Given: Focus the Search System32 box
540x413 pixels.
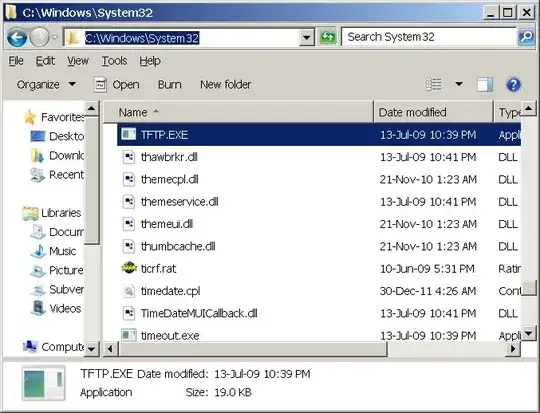Looking at the screenshot, I should tap(429, 37).
